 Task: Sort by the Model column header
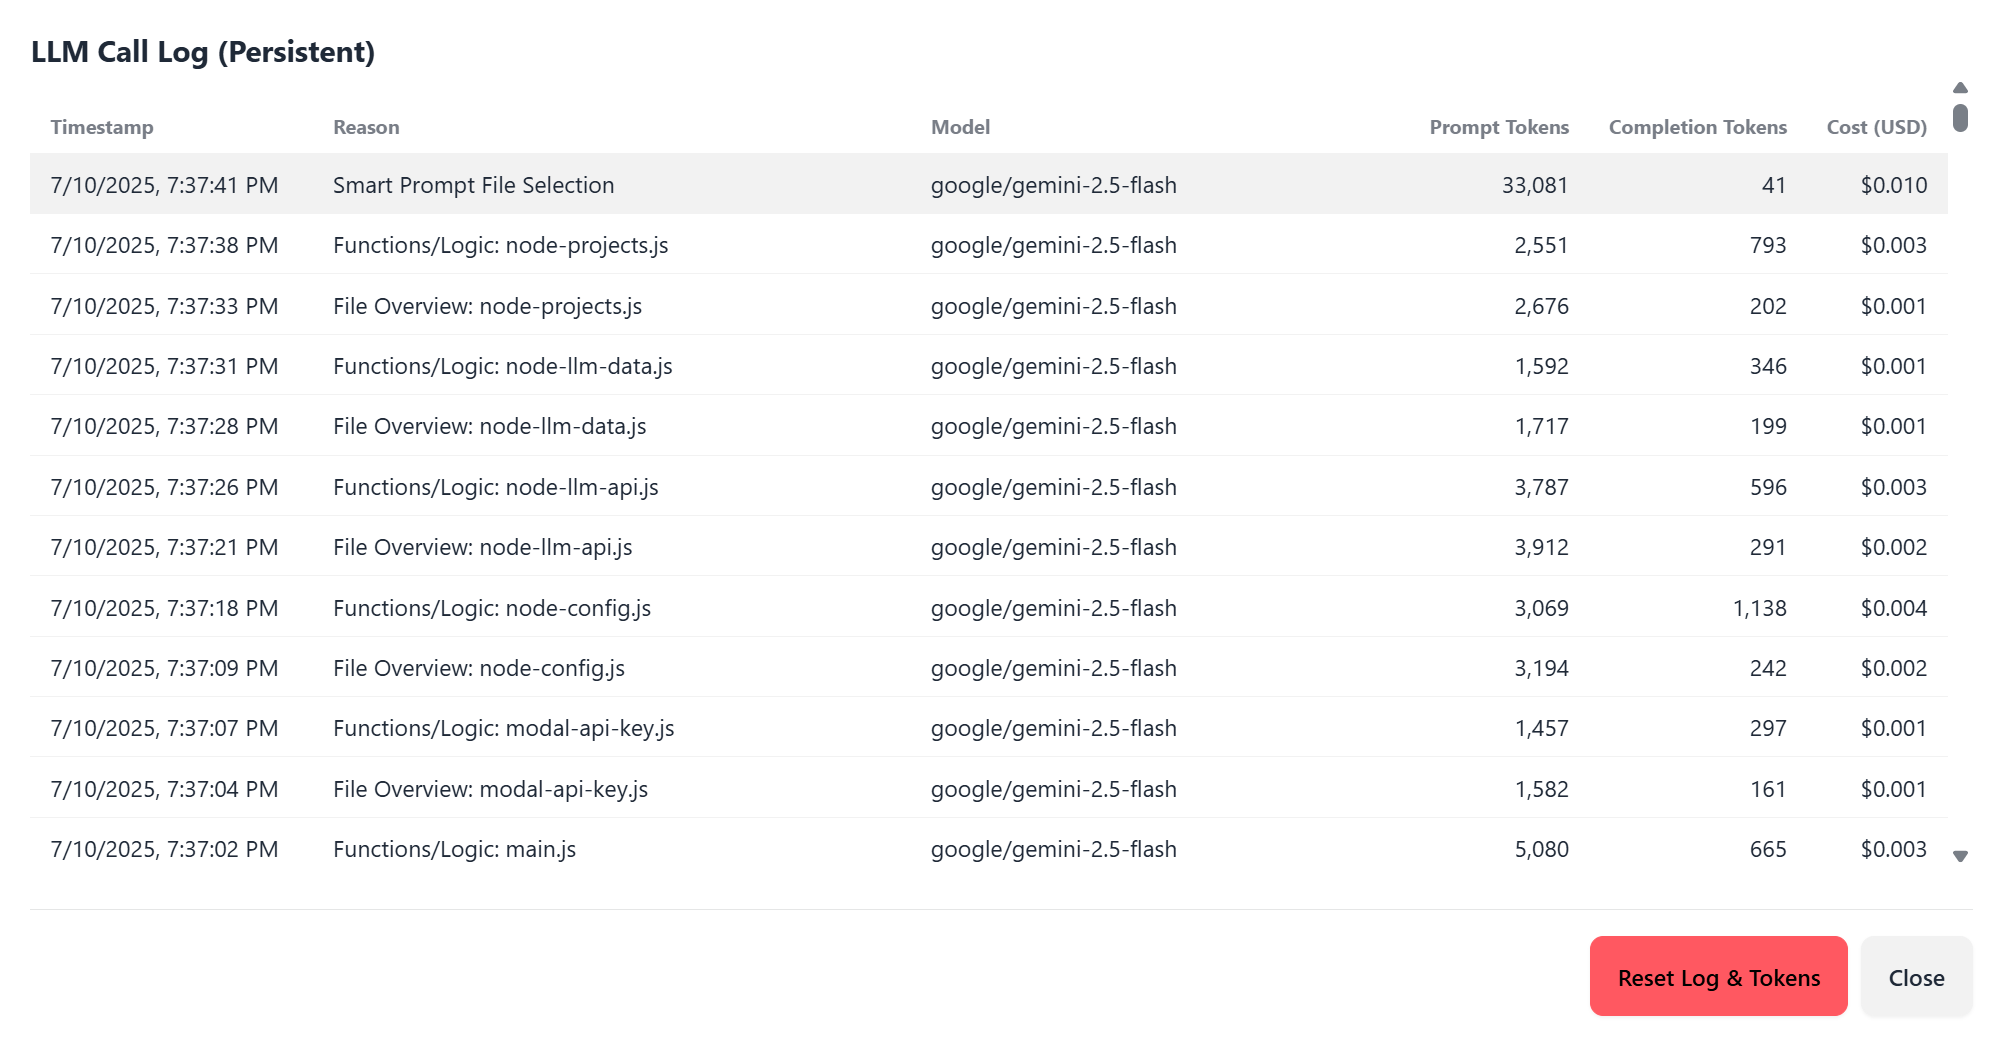(x=960, y=127)
